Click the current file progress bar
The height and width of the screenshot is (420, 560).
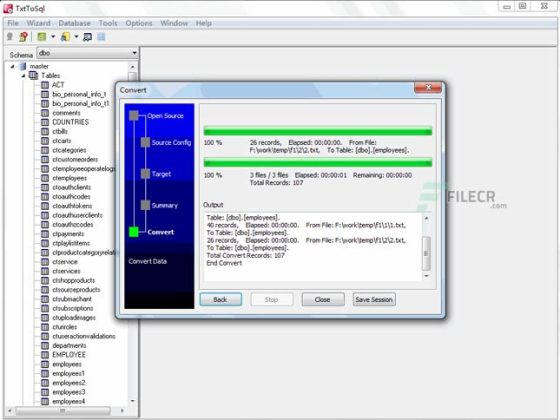pos(318,131)
